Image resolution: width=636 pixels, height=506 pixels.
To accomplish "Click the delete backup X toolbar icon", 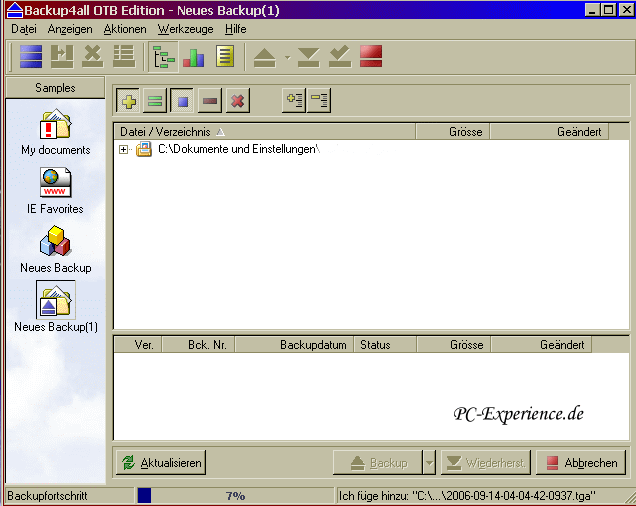I will click(x=92, y=56).
